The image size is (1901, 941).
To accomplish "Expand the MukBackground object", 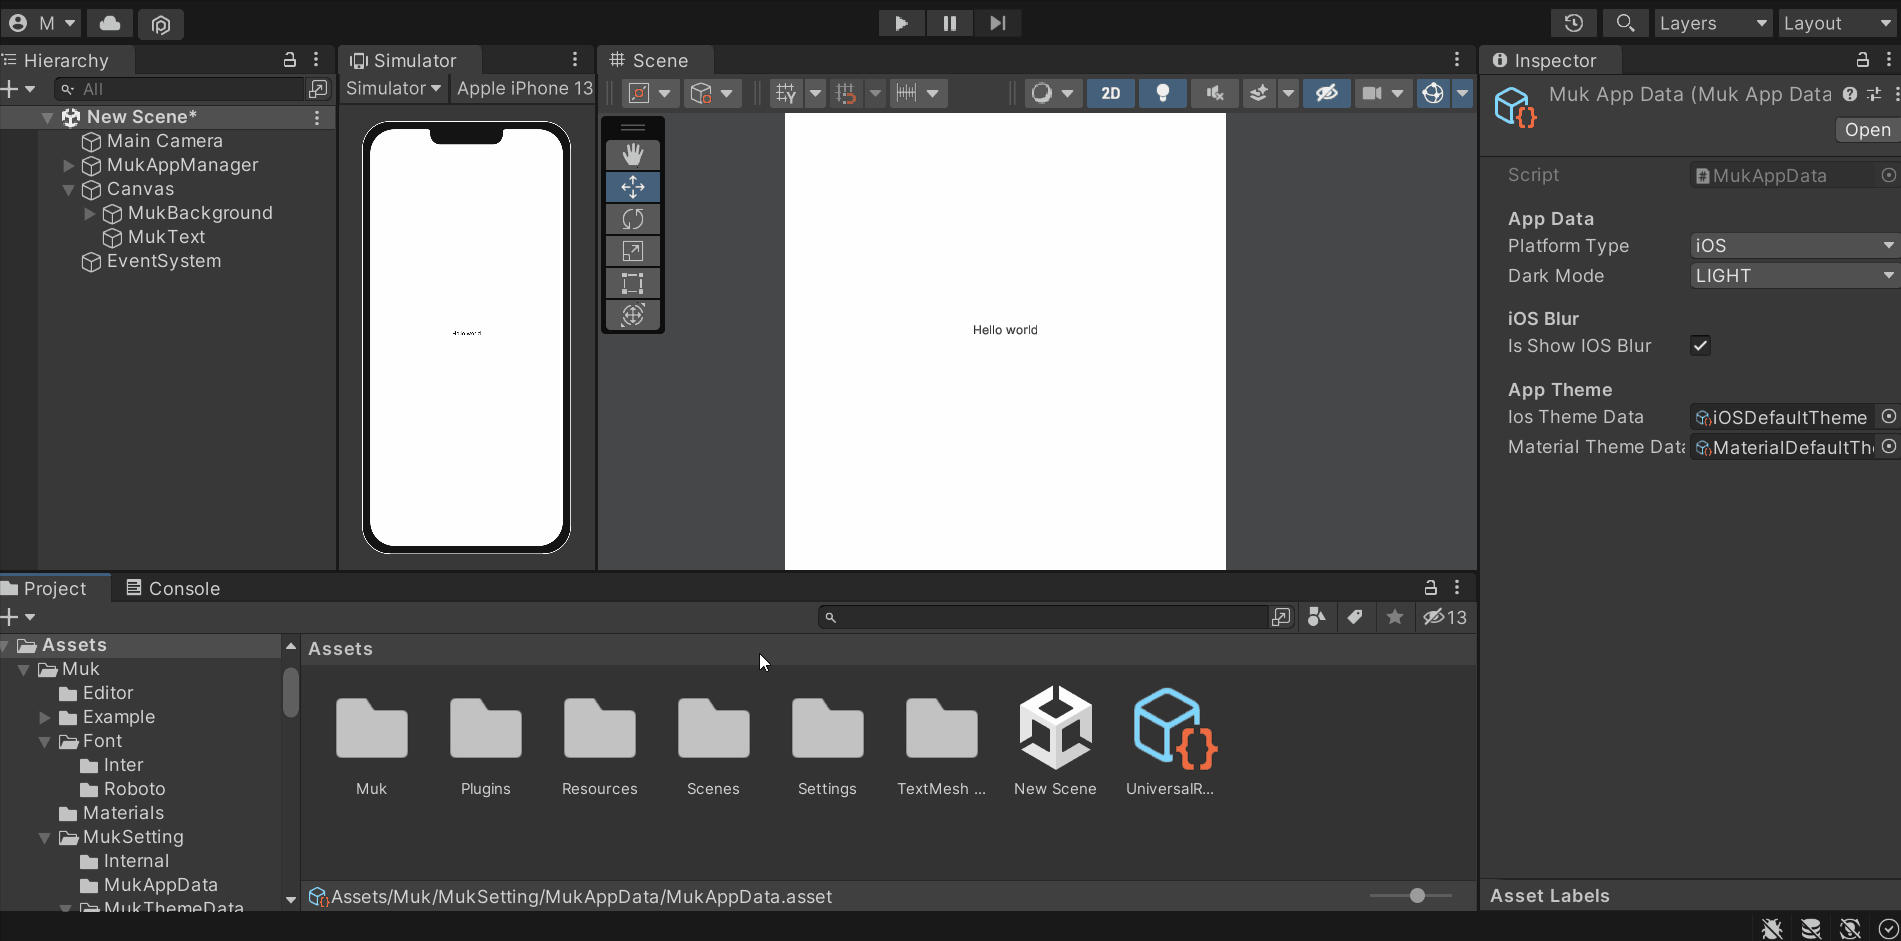I will pos(90,213).
